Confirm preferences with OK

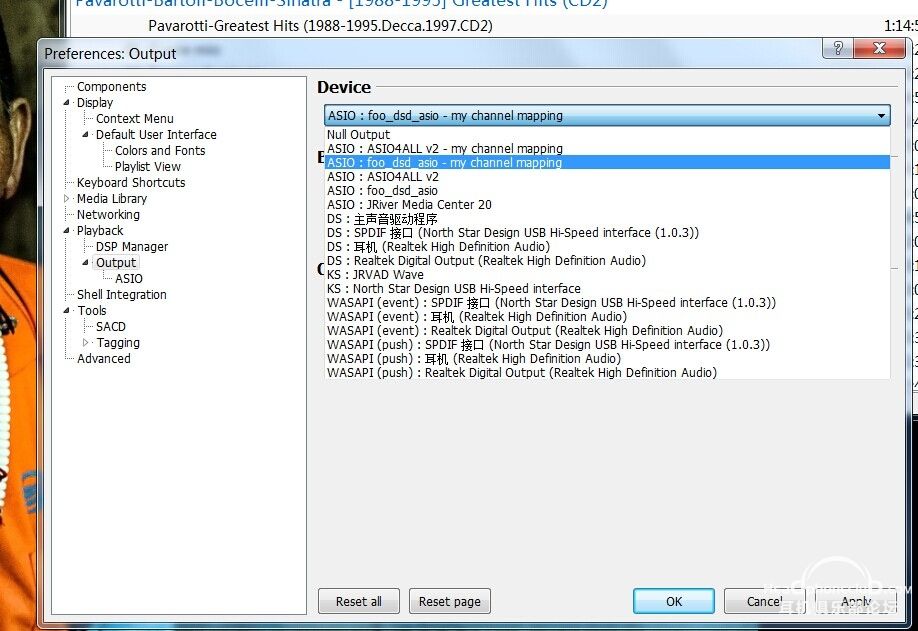coord(674,601)
